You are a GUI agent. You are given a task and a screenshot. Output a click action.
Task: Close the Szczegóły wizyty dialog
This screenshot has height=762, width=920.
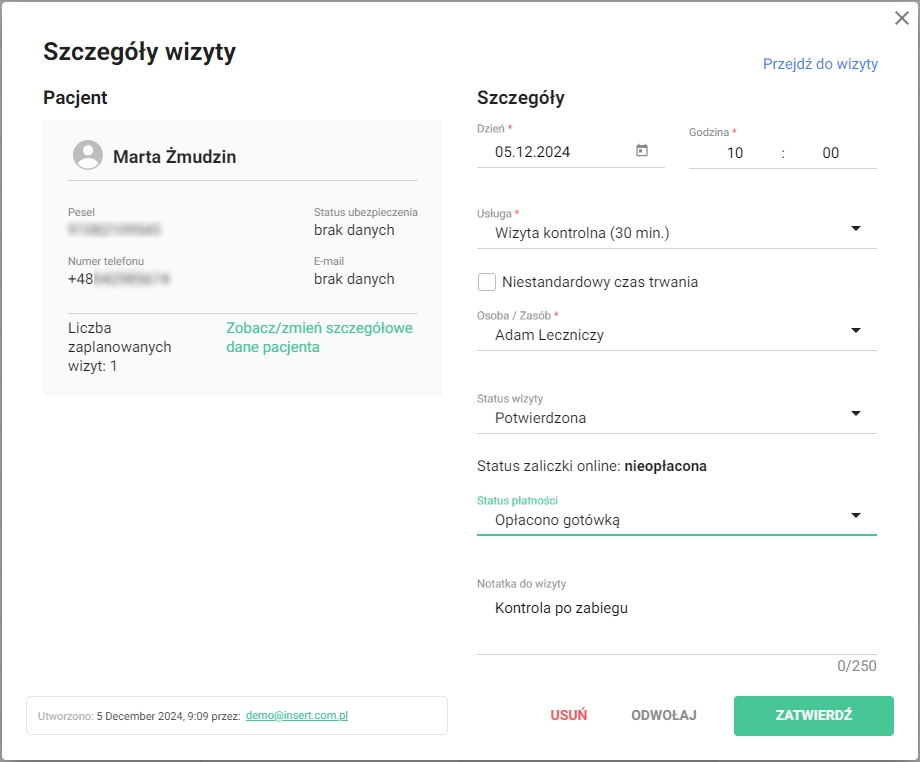[x=900, y=17]
